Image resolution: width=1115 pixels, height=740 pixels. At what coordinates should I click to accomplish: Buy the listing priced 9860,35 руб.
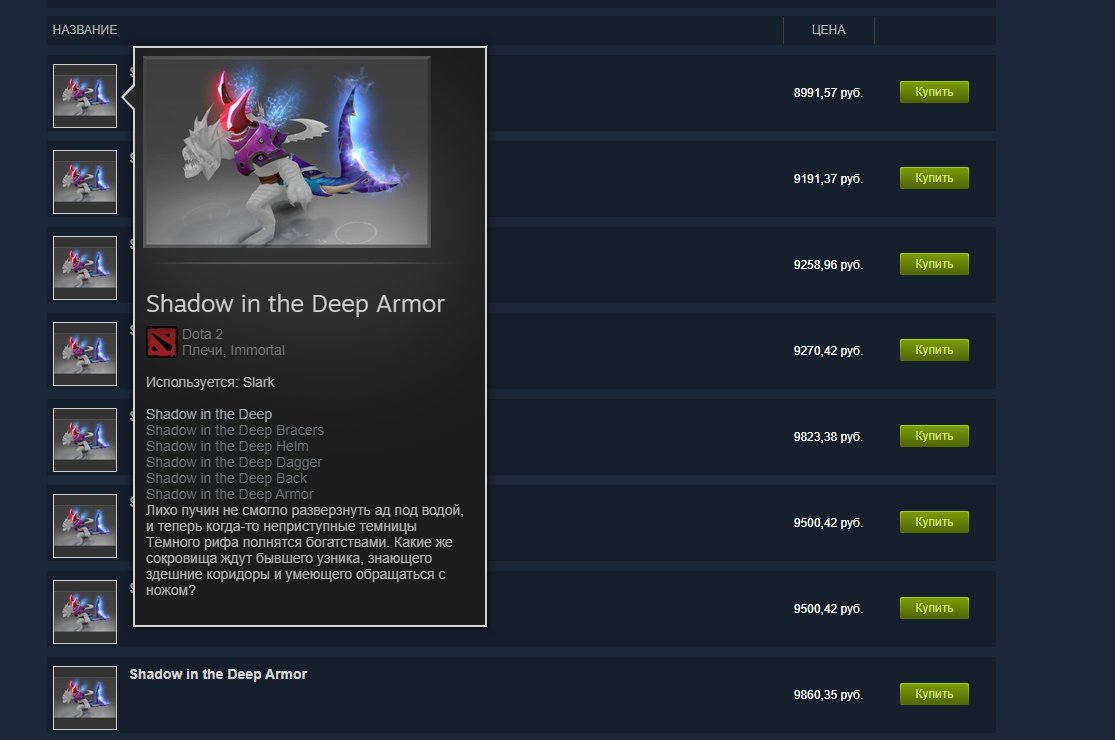[934, 694]
